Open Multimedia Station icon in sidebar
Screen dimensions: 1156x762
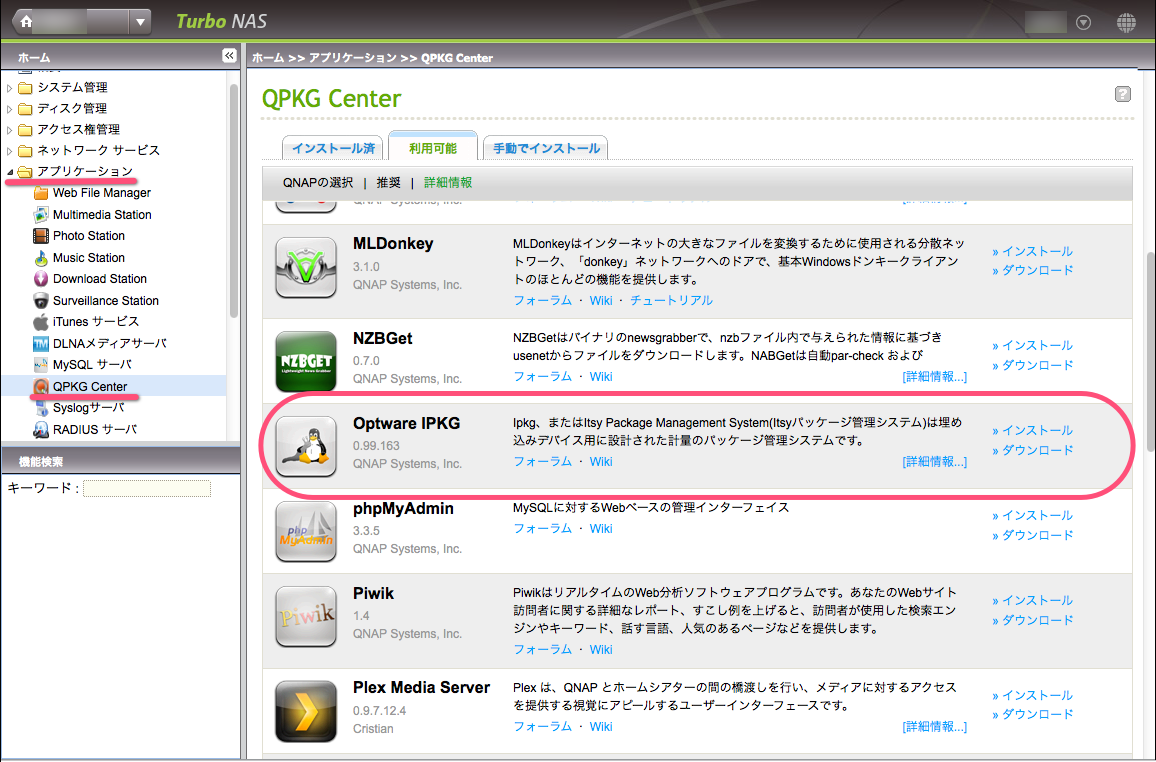coord(41,214)
